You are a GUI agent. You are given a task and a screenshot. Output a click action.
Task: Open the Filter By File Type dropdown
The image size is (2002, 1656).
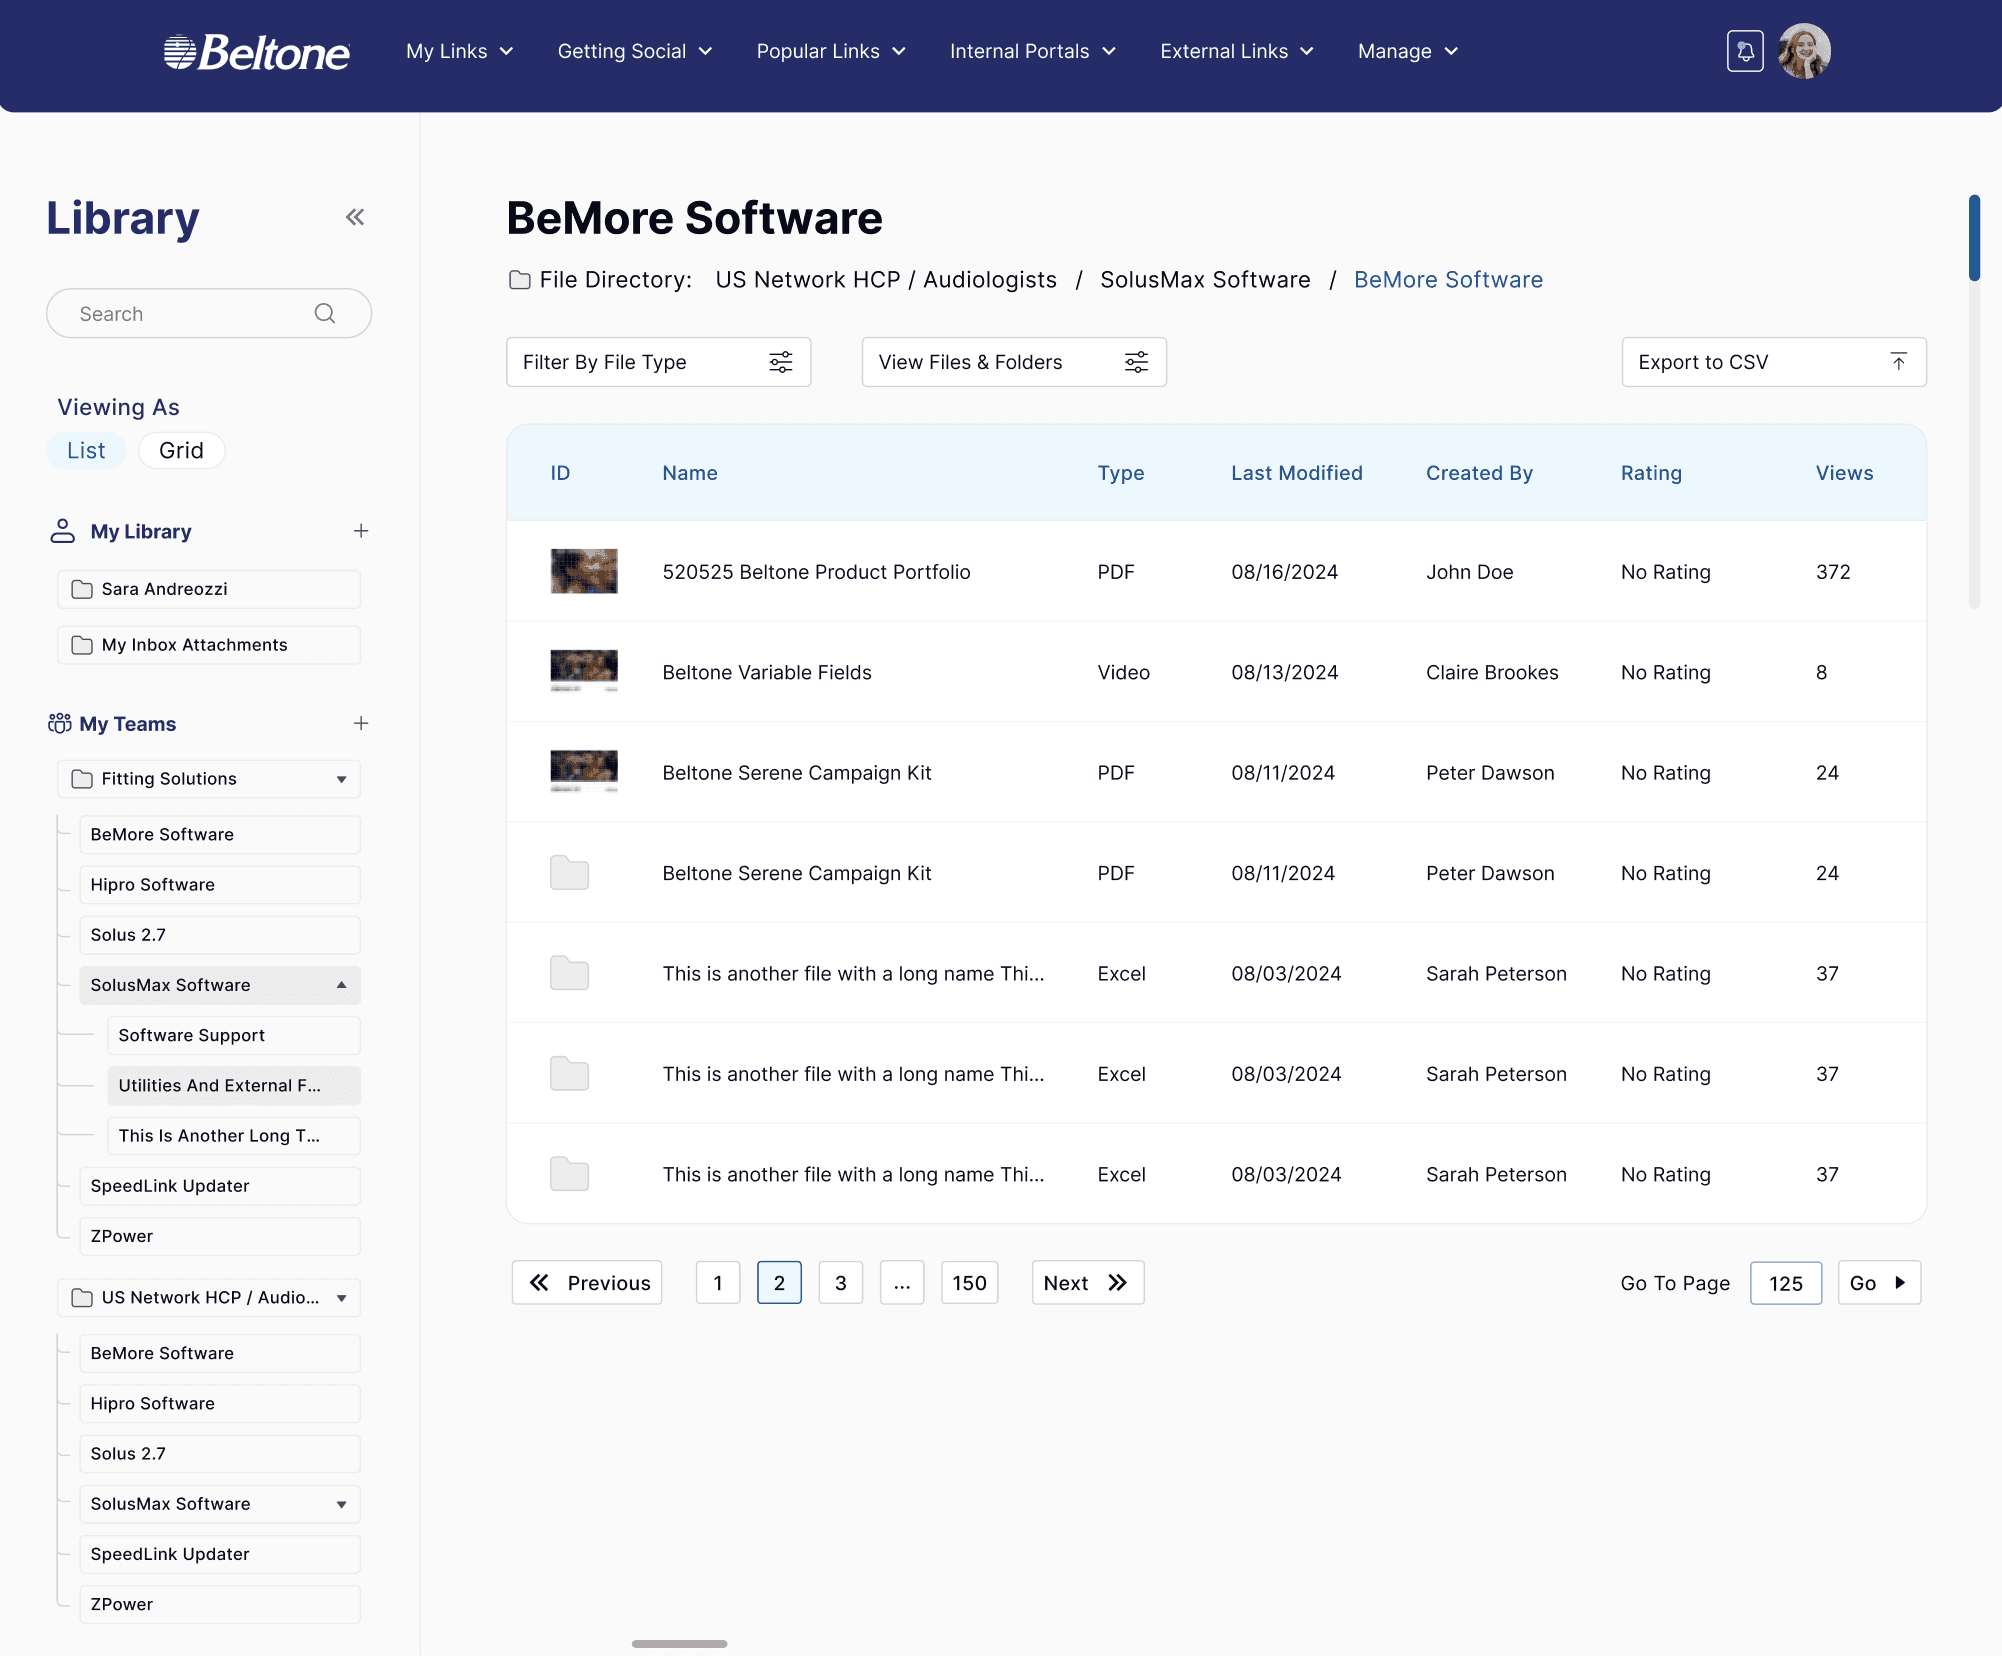658,362
